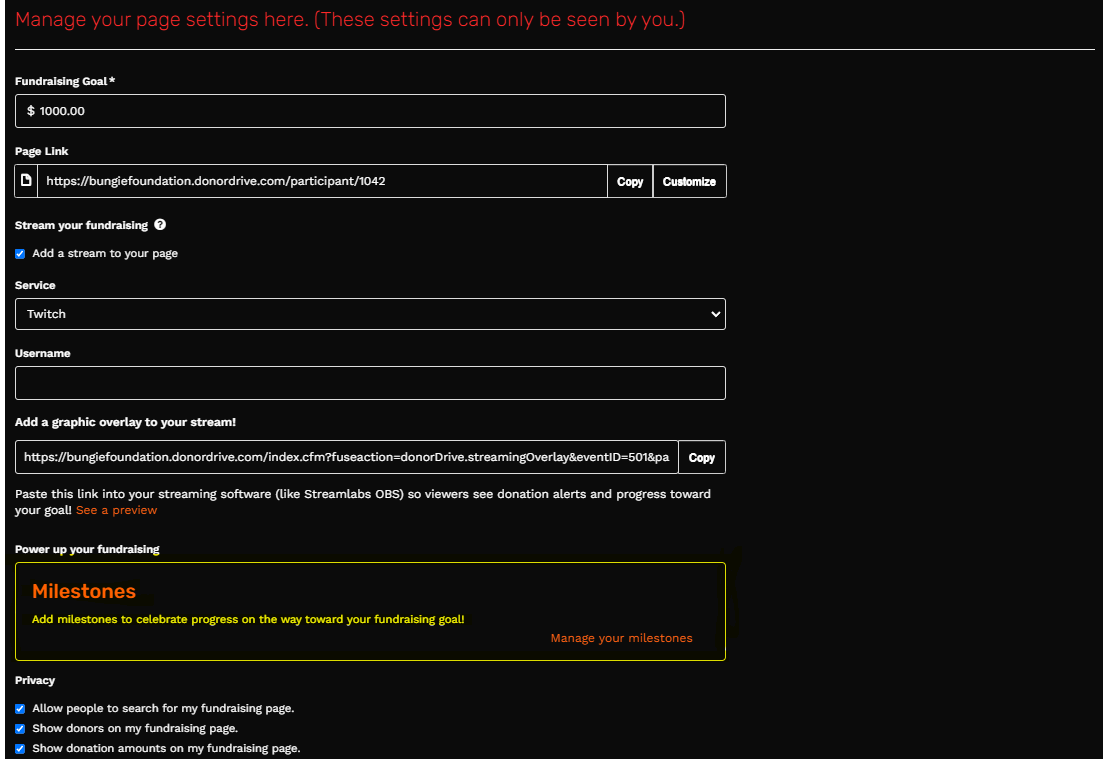Click the 'Power up your fundraising' label
This screenshot has height=759, width=1103.
point(87,549)
